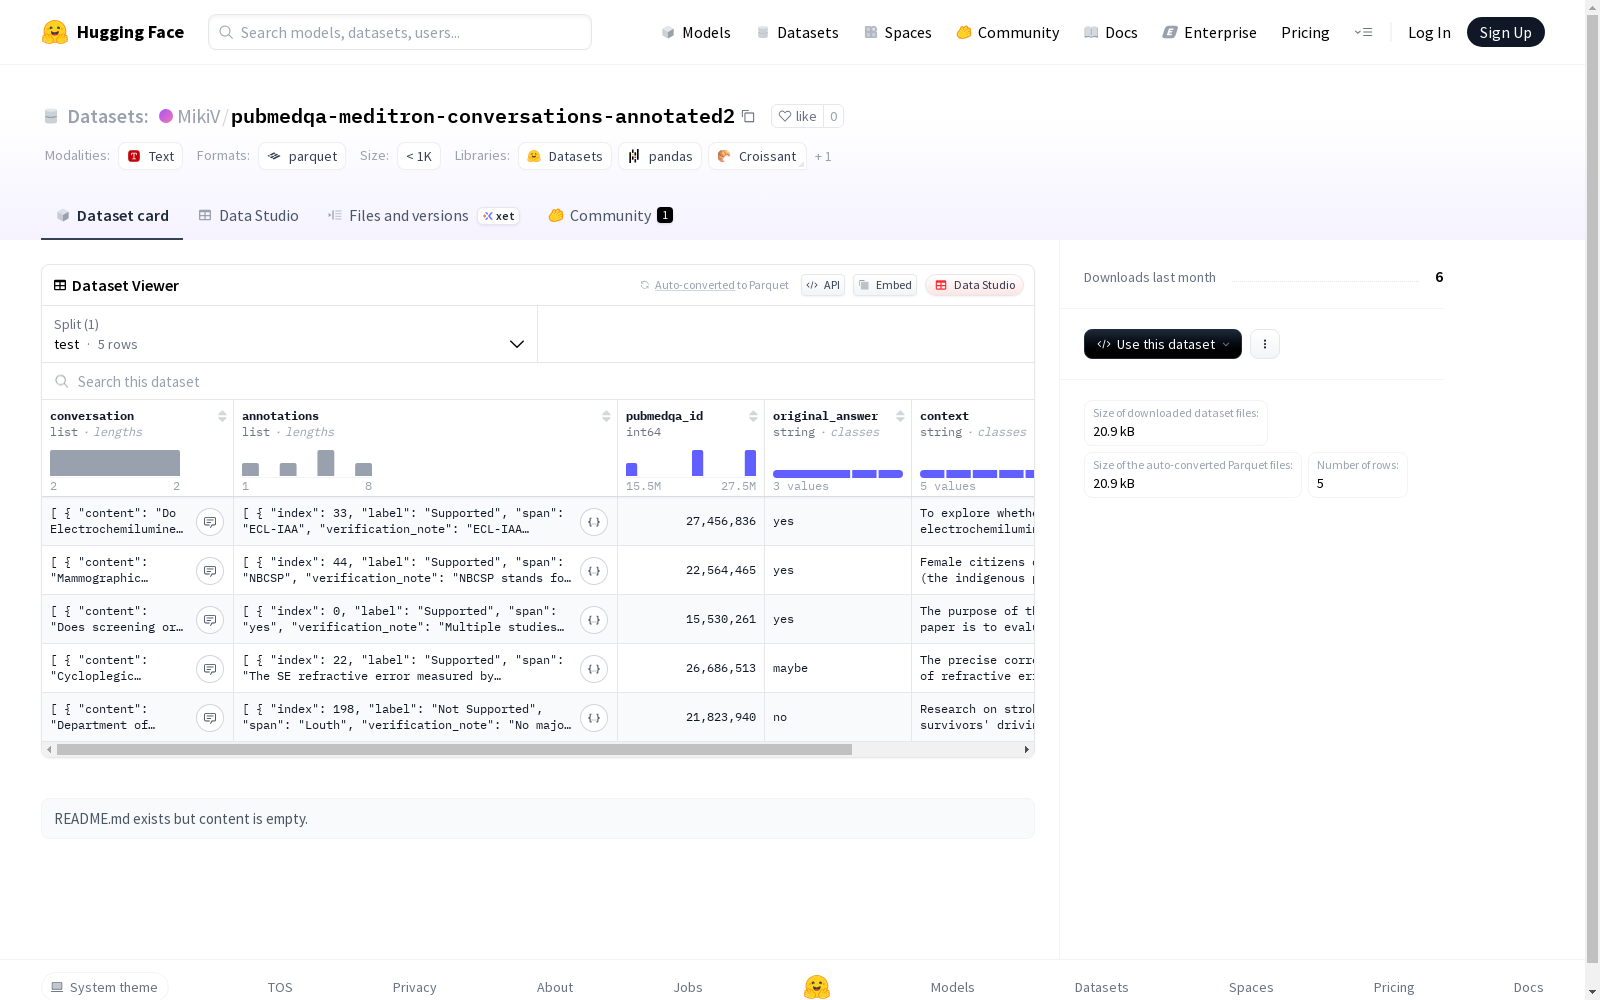Open Data Studio from the viewer header
The height and width of the screenshot is (1000, 1600).
coord(975,285)
